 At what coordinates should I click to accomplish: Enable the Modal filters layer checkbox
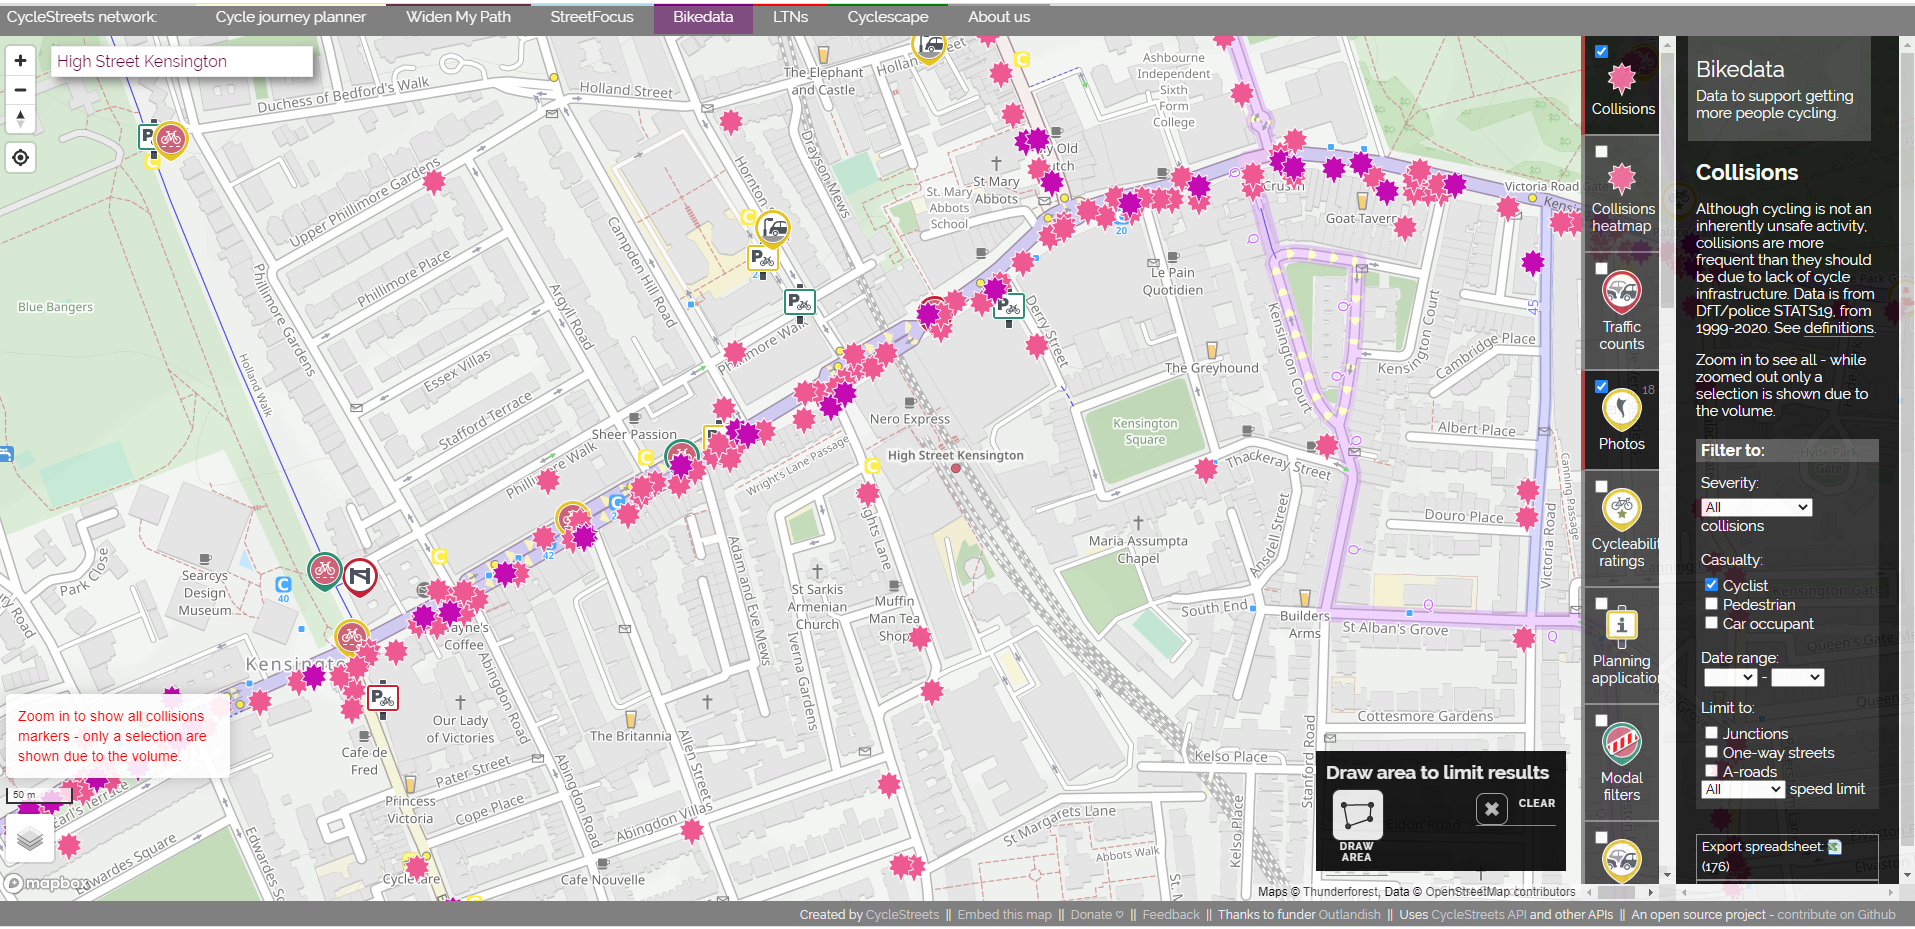tap(1601, 720)
